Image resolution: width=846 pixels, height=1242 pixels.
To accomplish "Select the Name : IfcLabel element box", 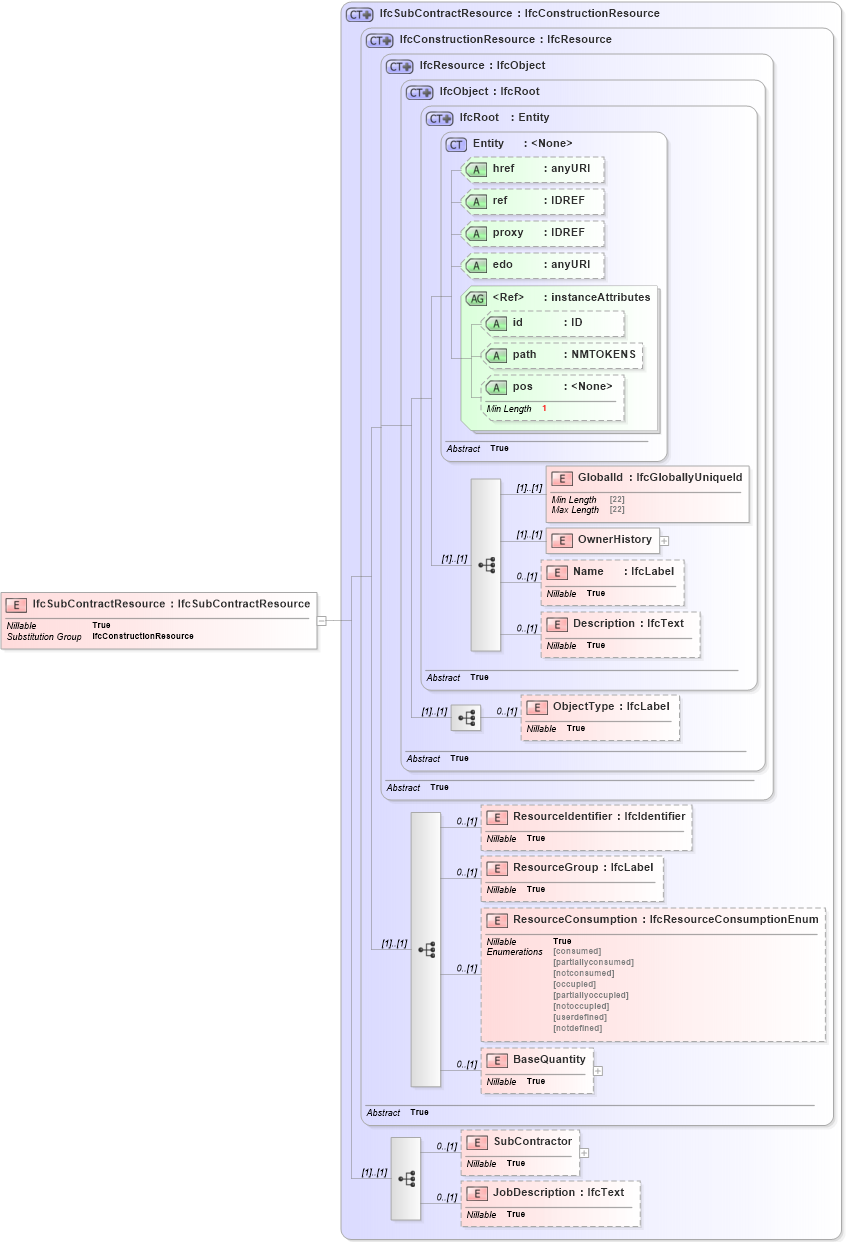I will [x=612, y=582].
